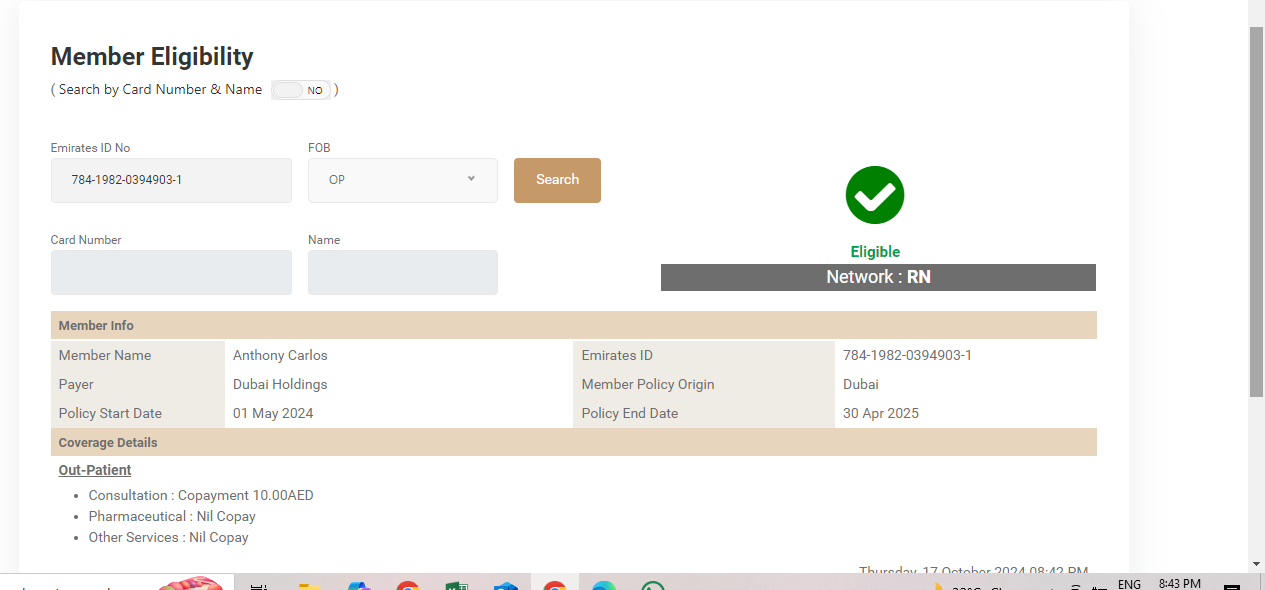Click the ENG language indicator in taskbar

[1129, 584]
